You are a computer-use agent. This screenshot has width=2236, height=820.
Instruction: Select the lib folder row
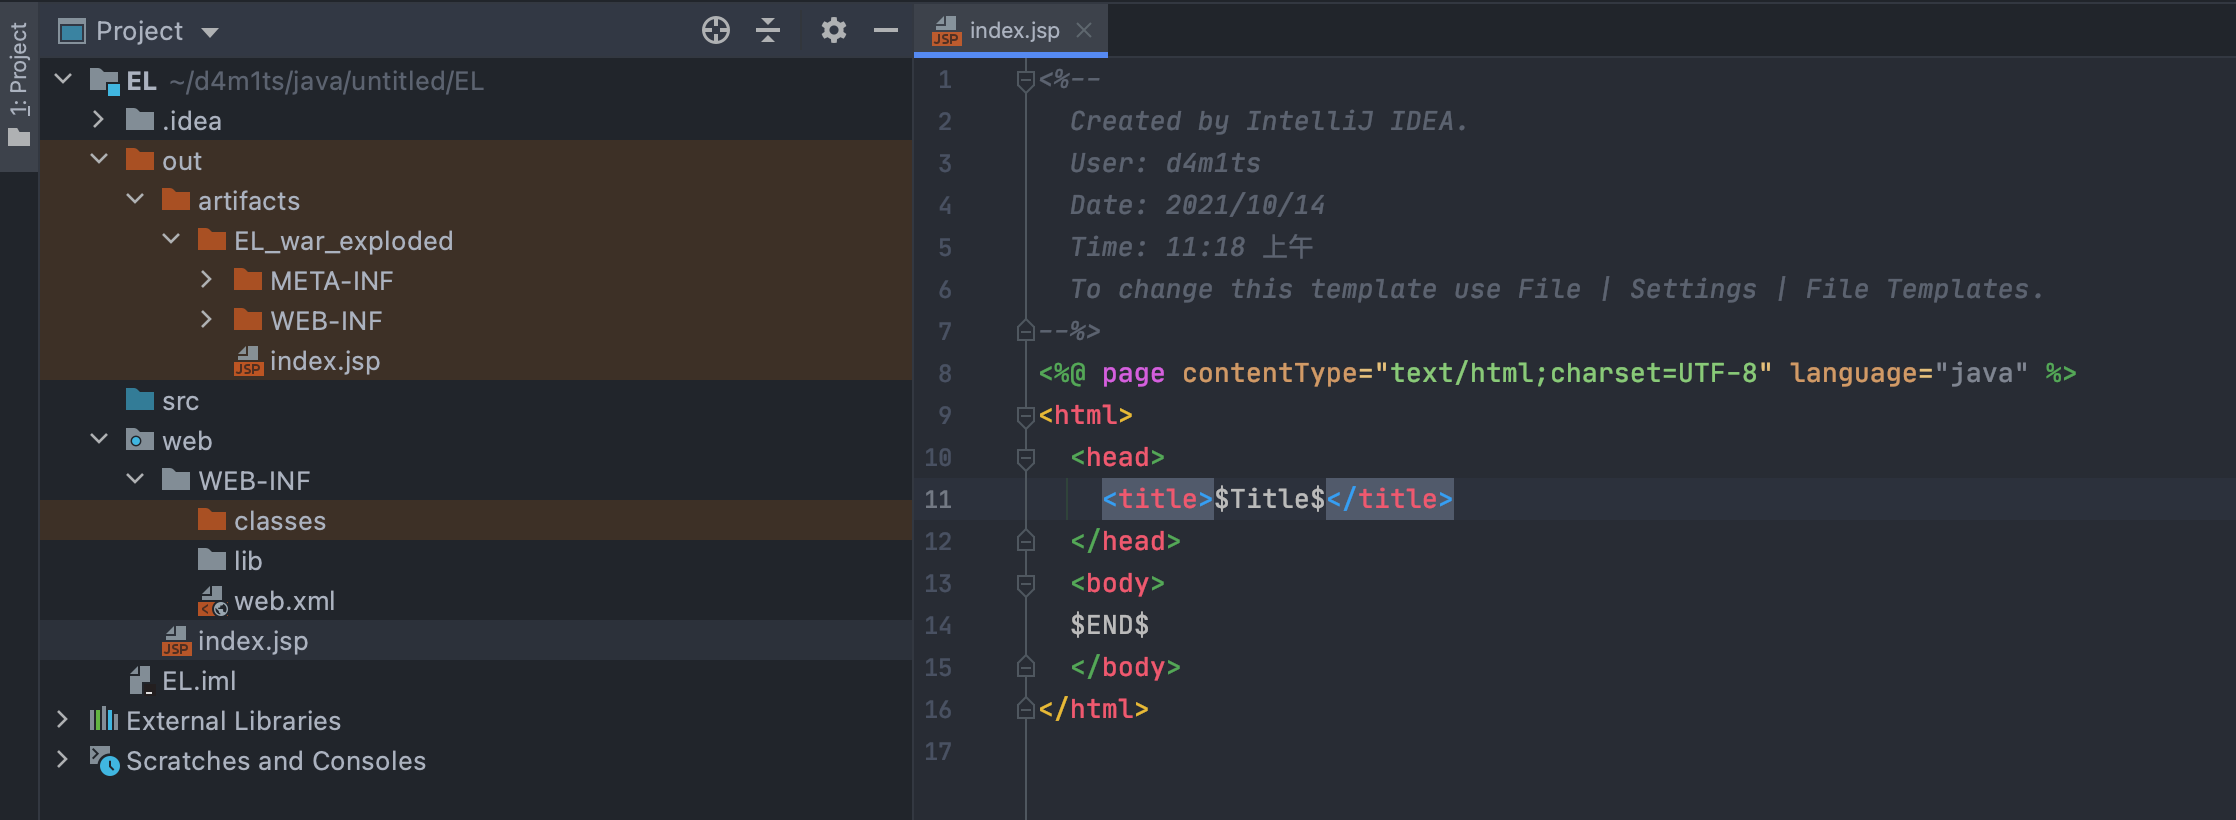point(475,560)
